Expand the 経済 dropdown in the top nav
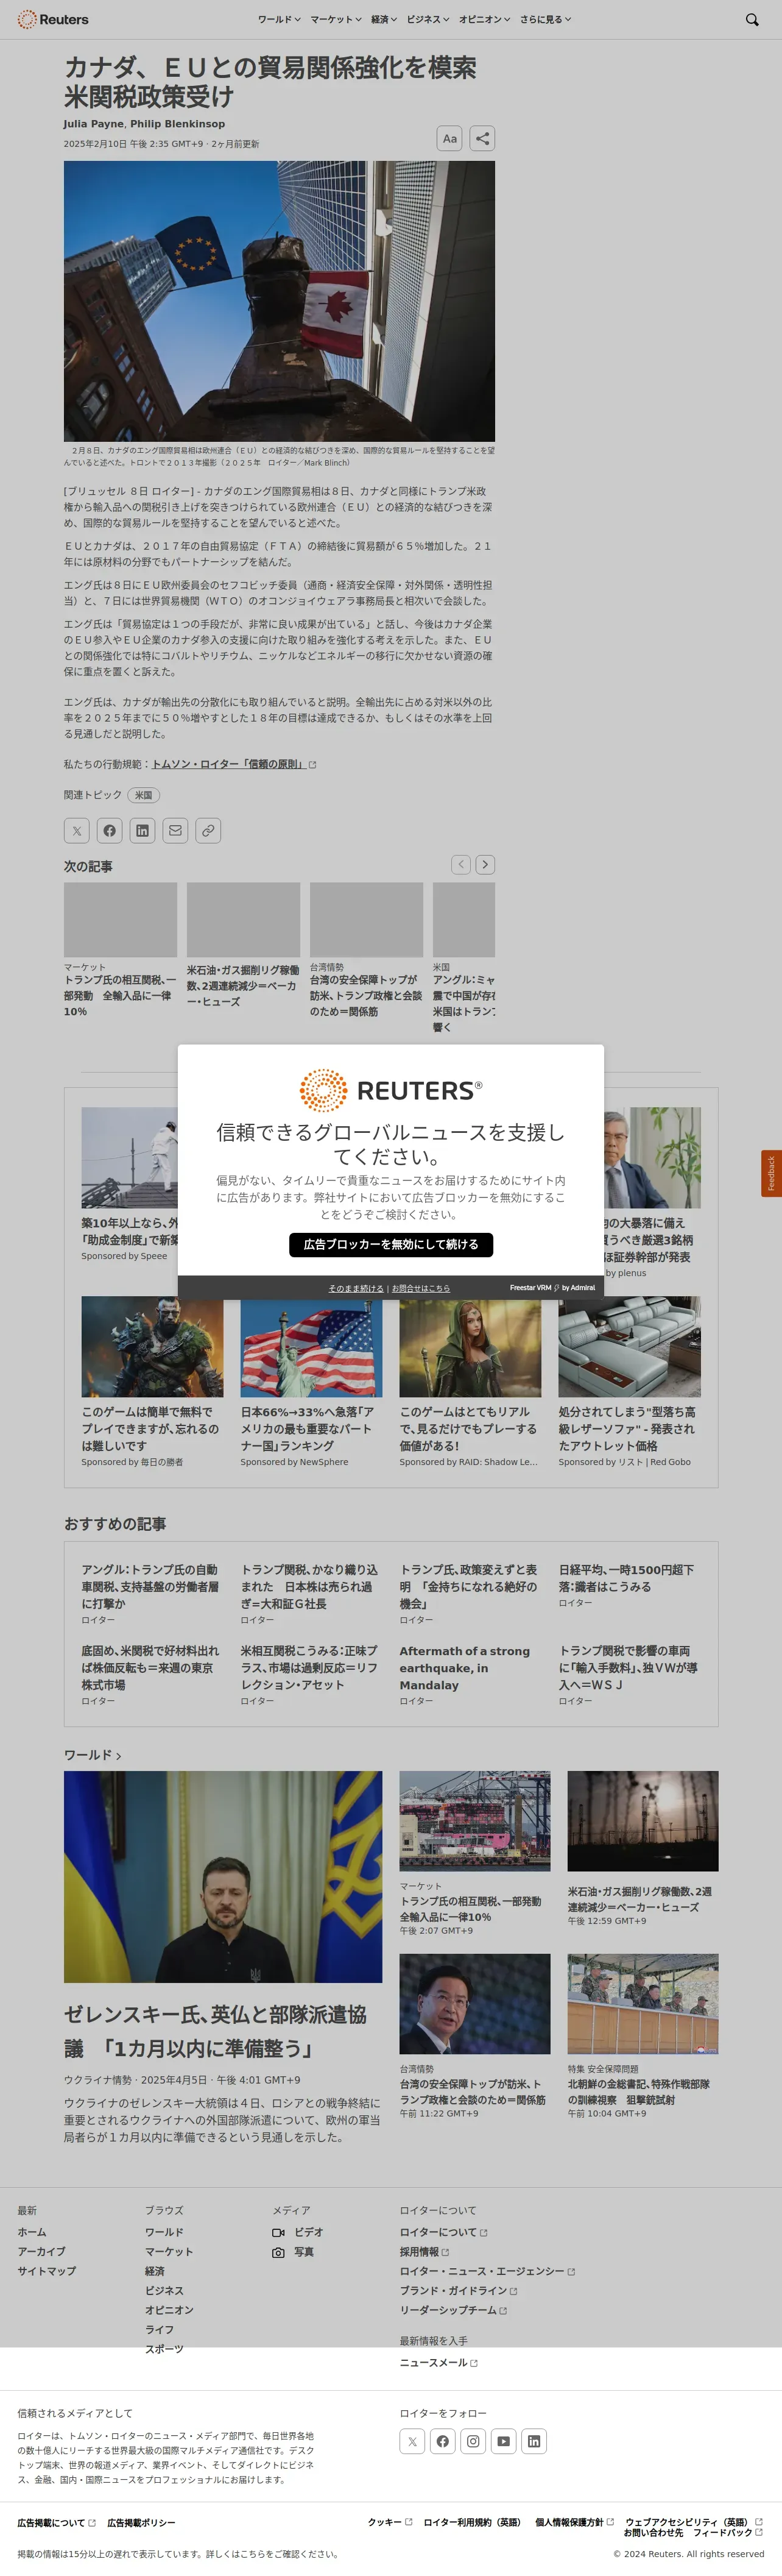 [x=384, y=19]
